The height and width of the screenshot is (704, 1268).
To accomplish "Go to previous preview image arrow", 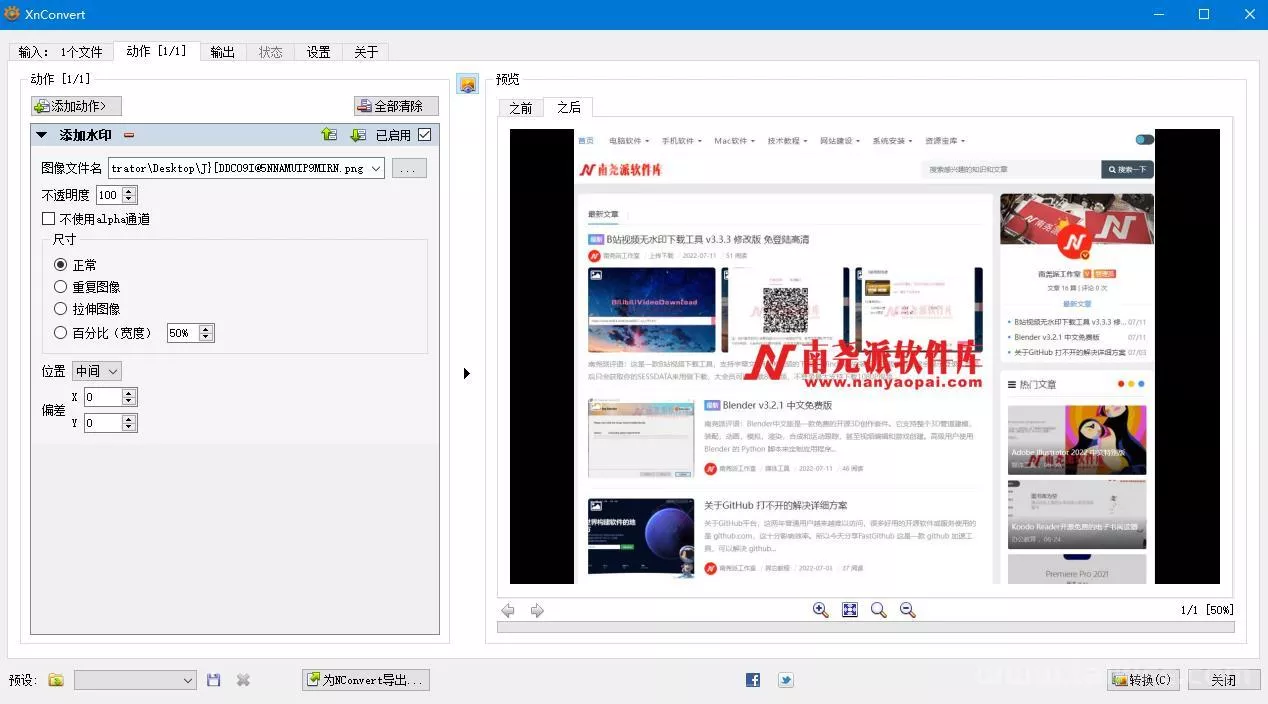I will point(508,610).
